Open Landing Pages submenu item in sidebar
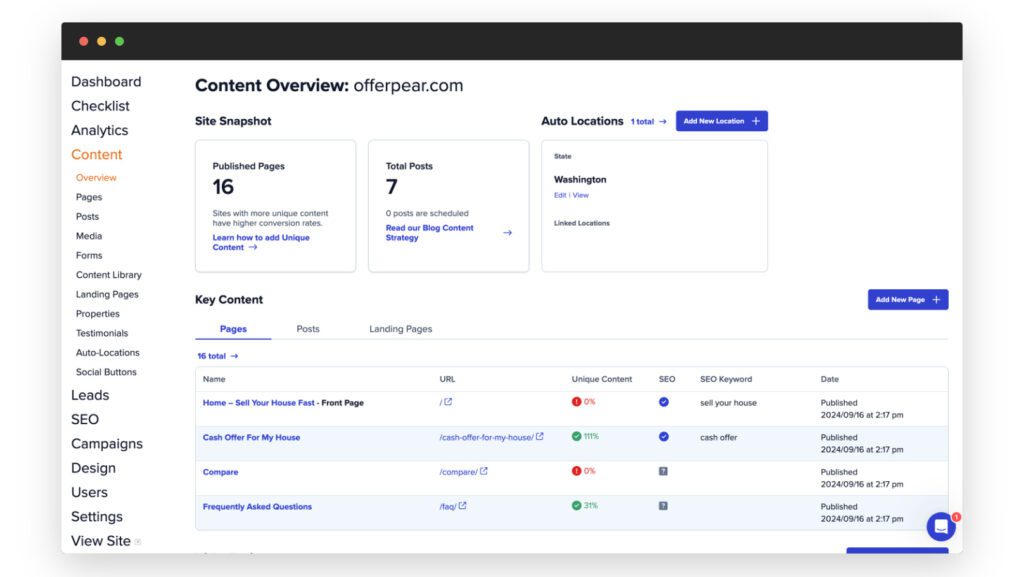1024x577 pixels. click(x=107, y=294)
